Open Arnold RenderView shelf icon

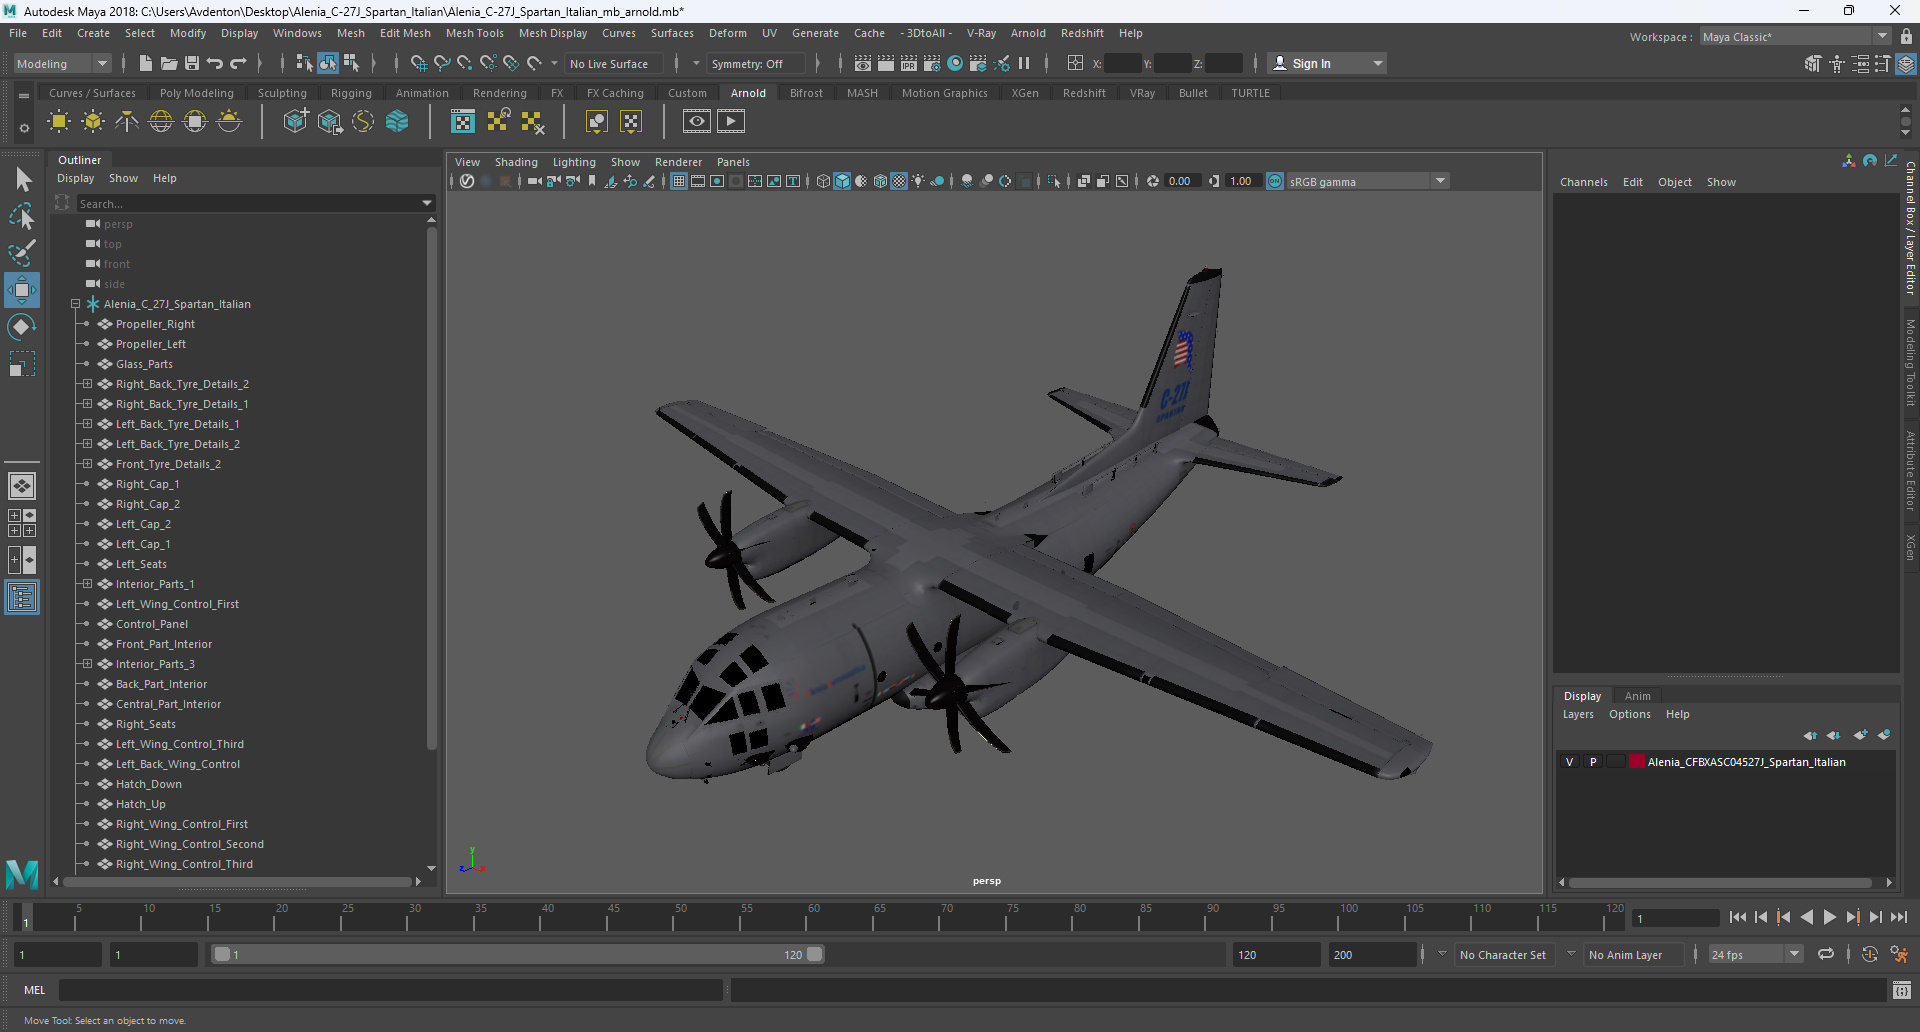[697, 122]
